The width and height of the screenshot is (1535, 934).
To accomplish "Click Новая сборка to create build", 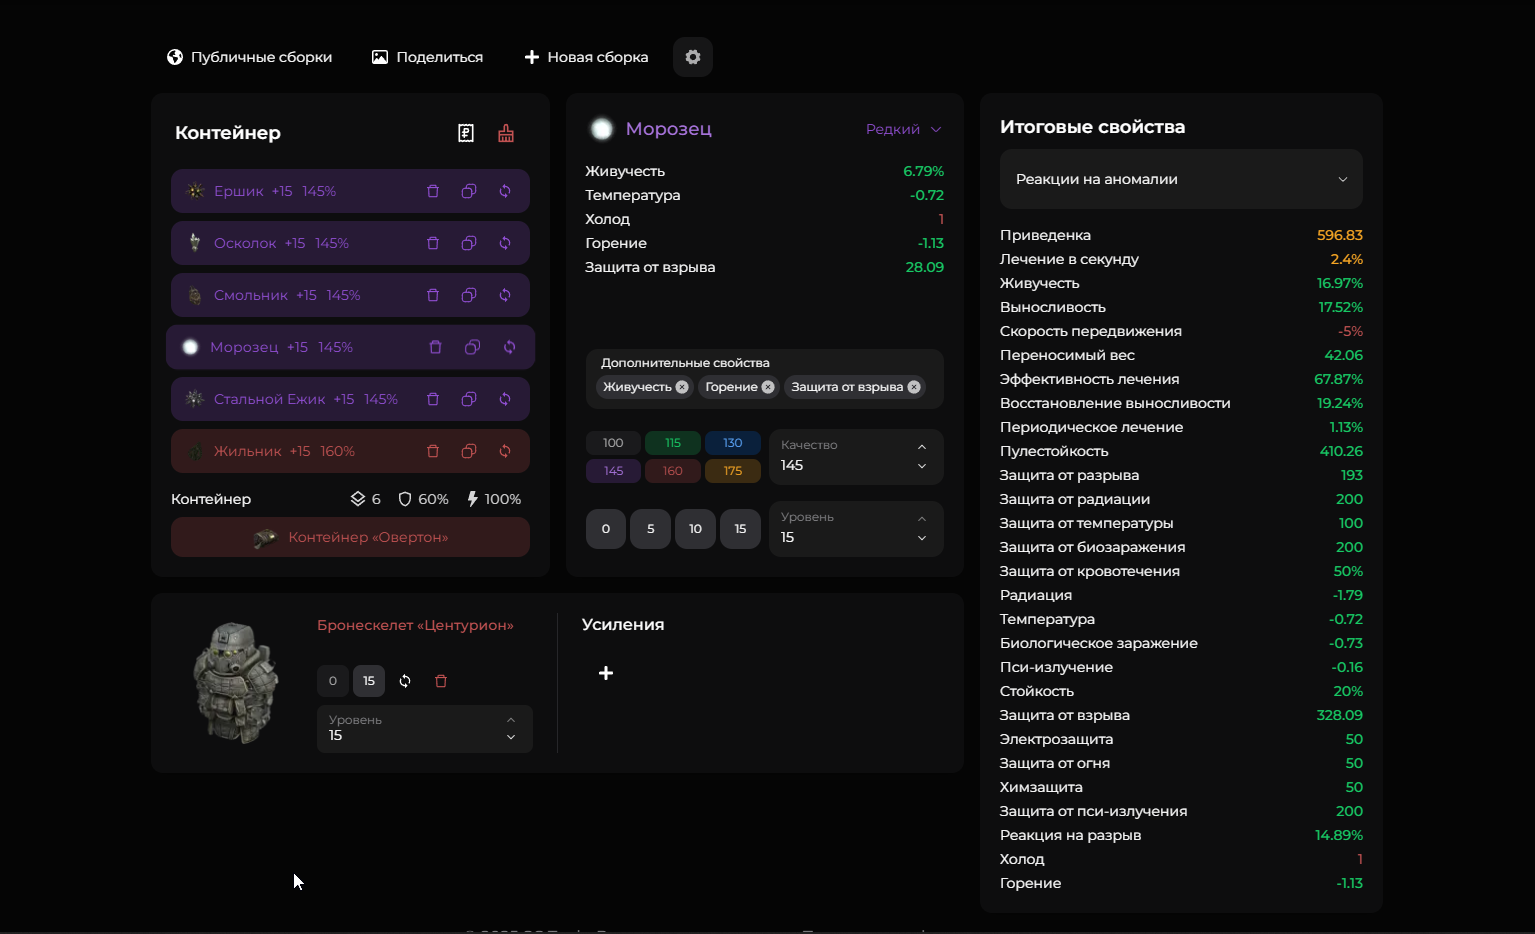I will pyautogui.click(x=586, y=57).
